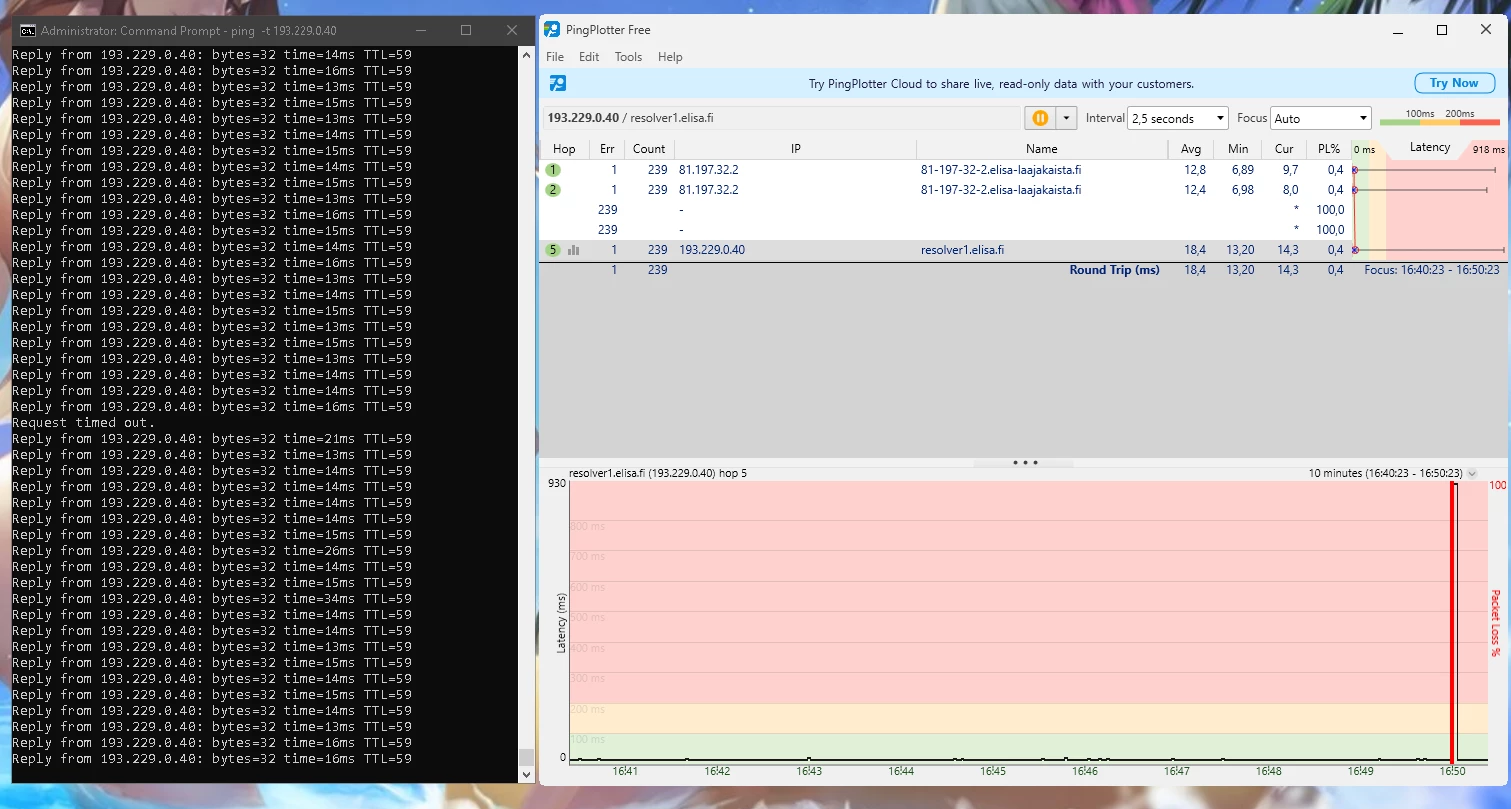The height and width of the screenshot is (809, 1511).
Task: Select the green hop 2 circle icon
Action: (553, 190)
